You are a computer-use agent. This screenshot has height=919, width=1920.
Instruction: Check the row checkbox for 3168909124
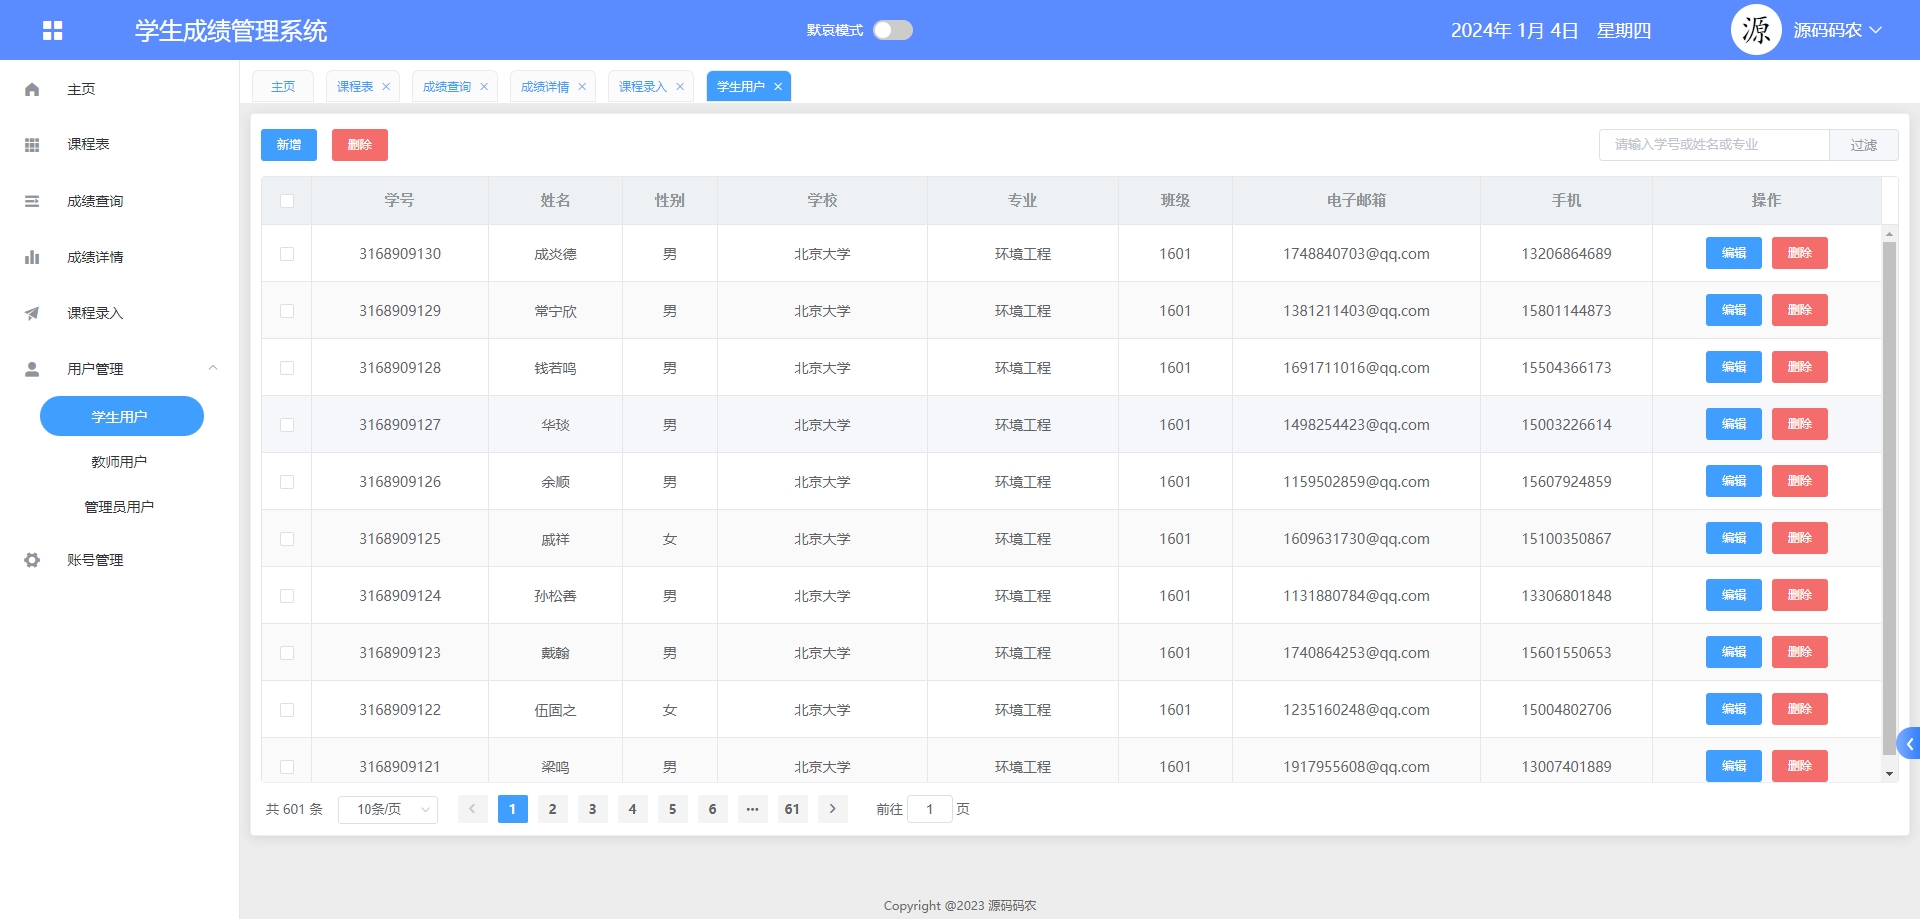(287, 596)
